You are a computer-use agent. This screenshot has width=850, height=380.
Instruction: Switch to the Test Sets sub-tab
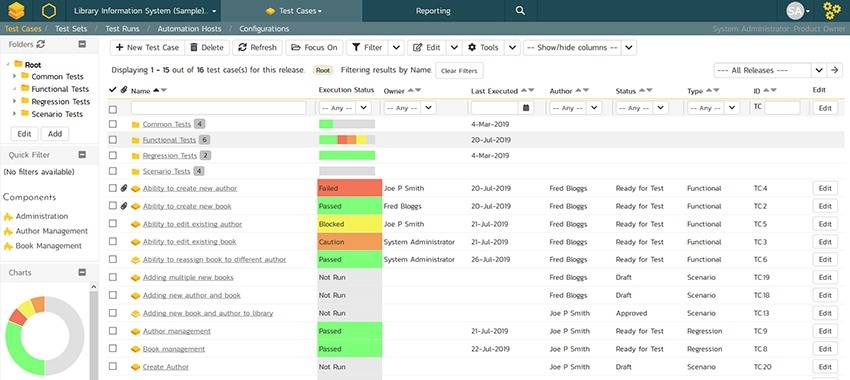[x=72, y=29]
